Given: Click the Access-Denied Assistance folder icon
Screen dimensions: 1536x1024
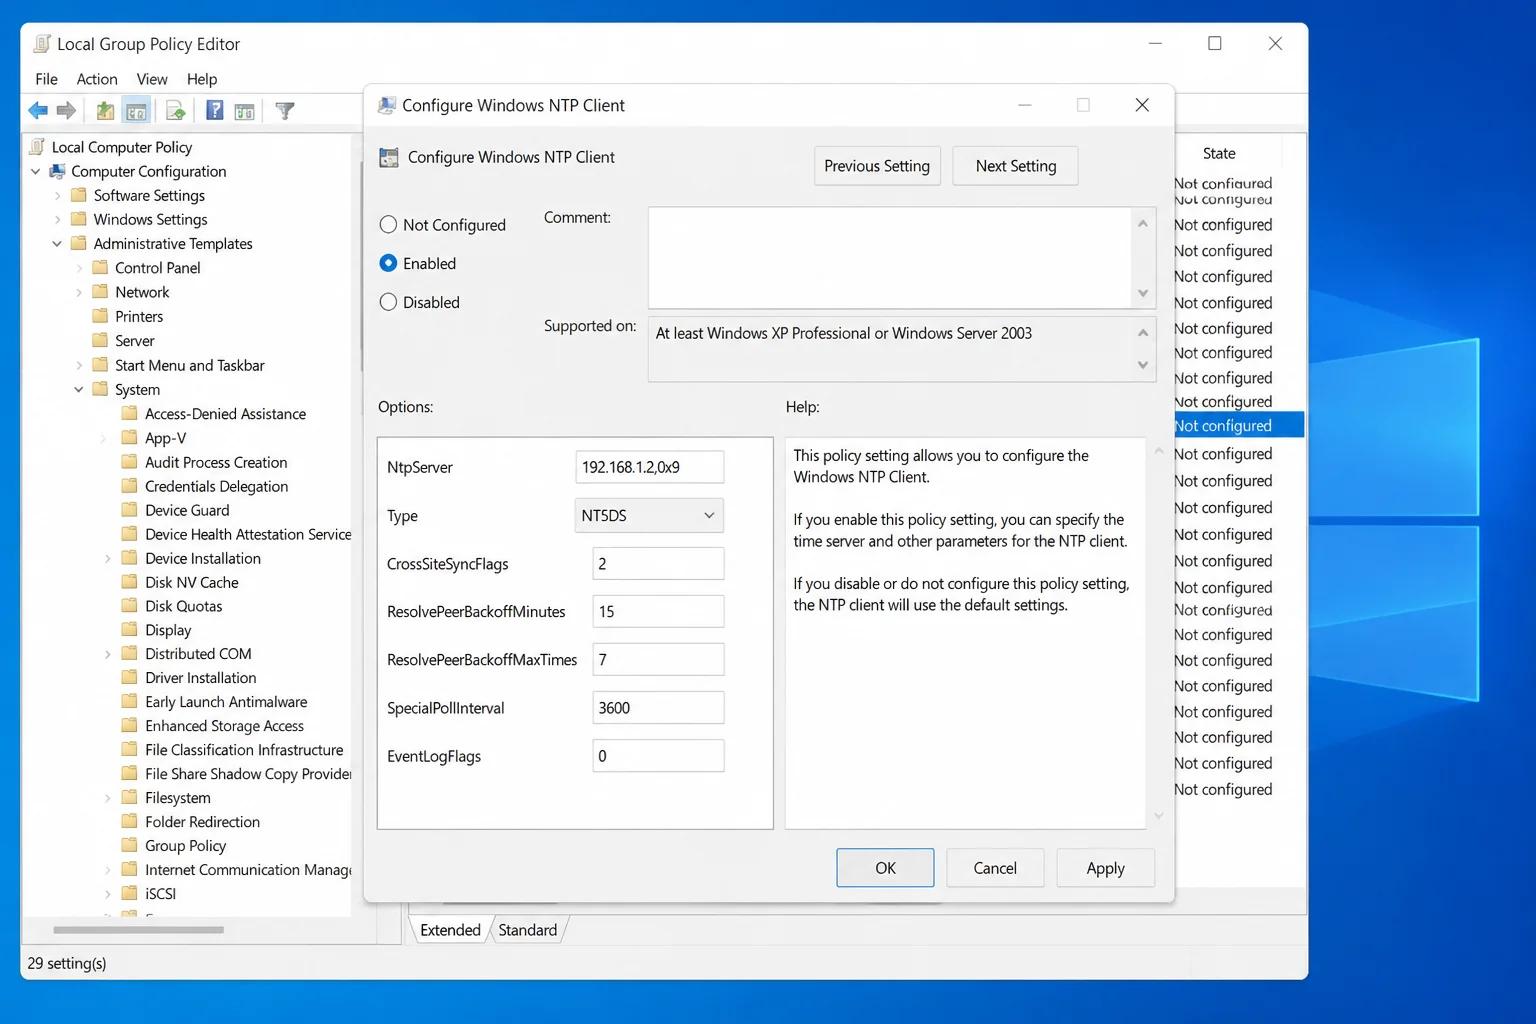Looking at the screenshot, I should [x=129, y=413].
